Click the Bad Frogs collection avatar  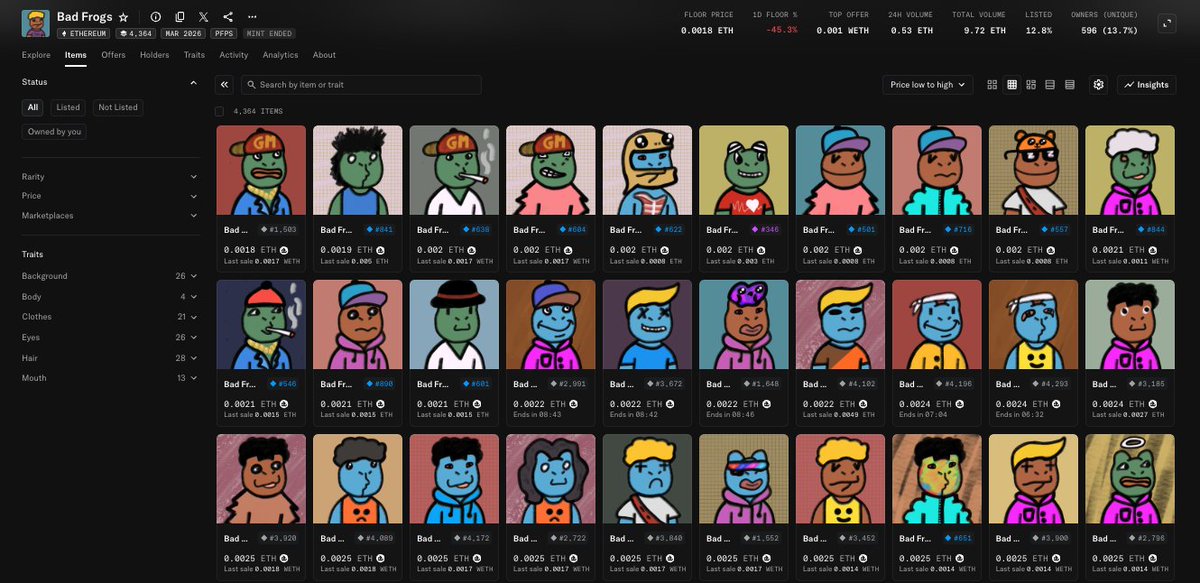pos(35,23)
